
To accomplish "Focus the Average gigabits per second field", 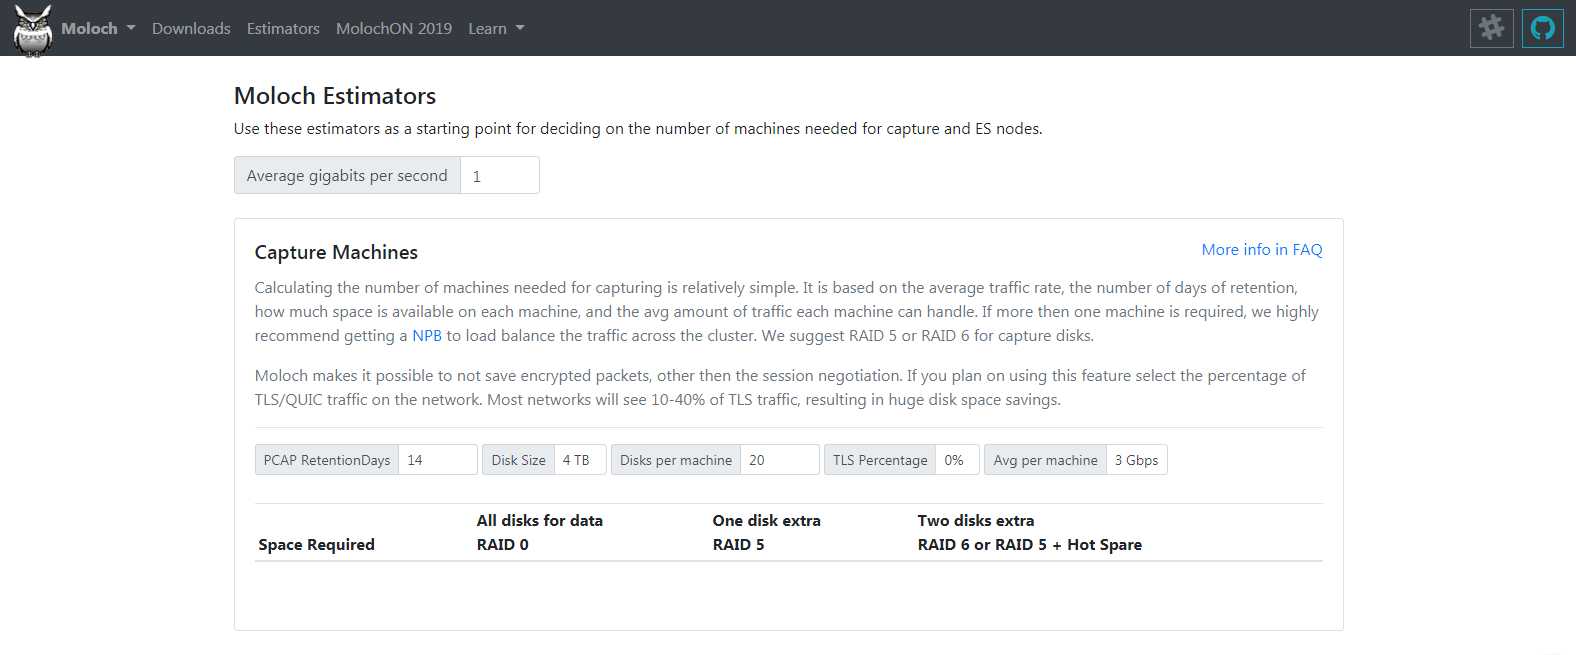I will point(500,175).
